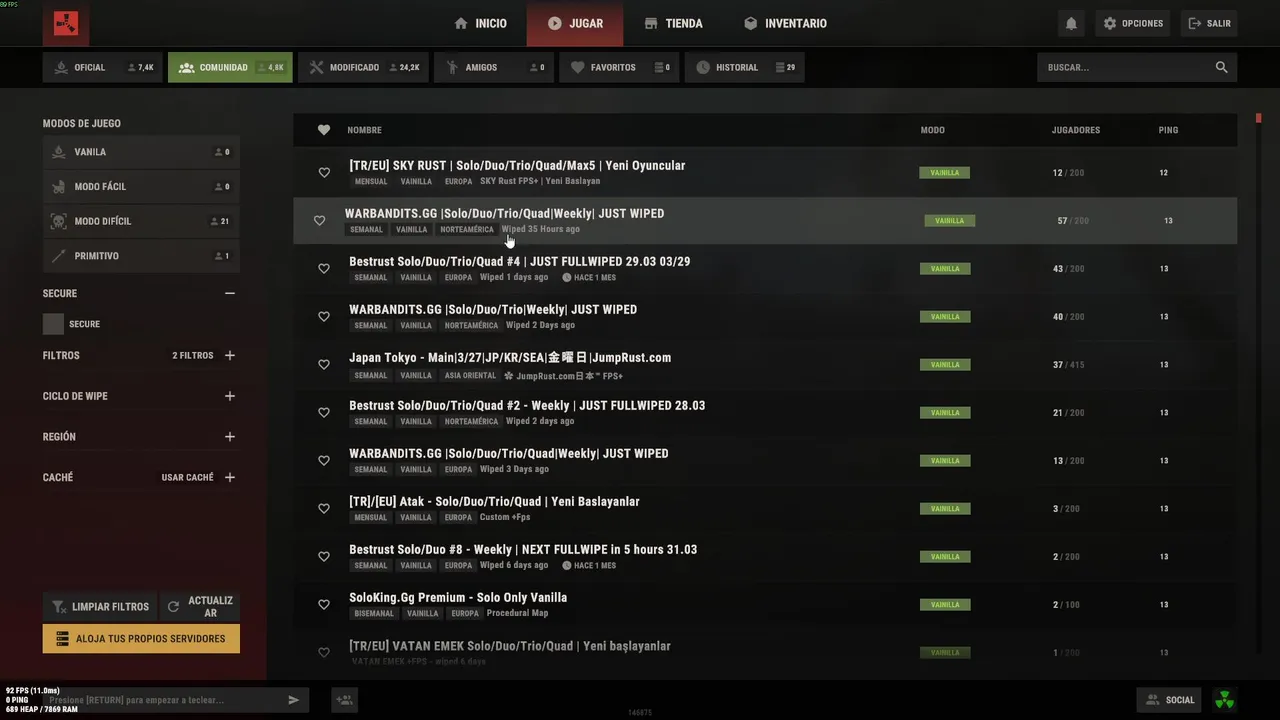Open the Tienda tab
Screen dimensions: 1280x720
point(673,23)
